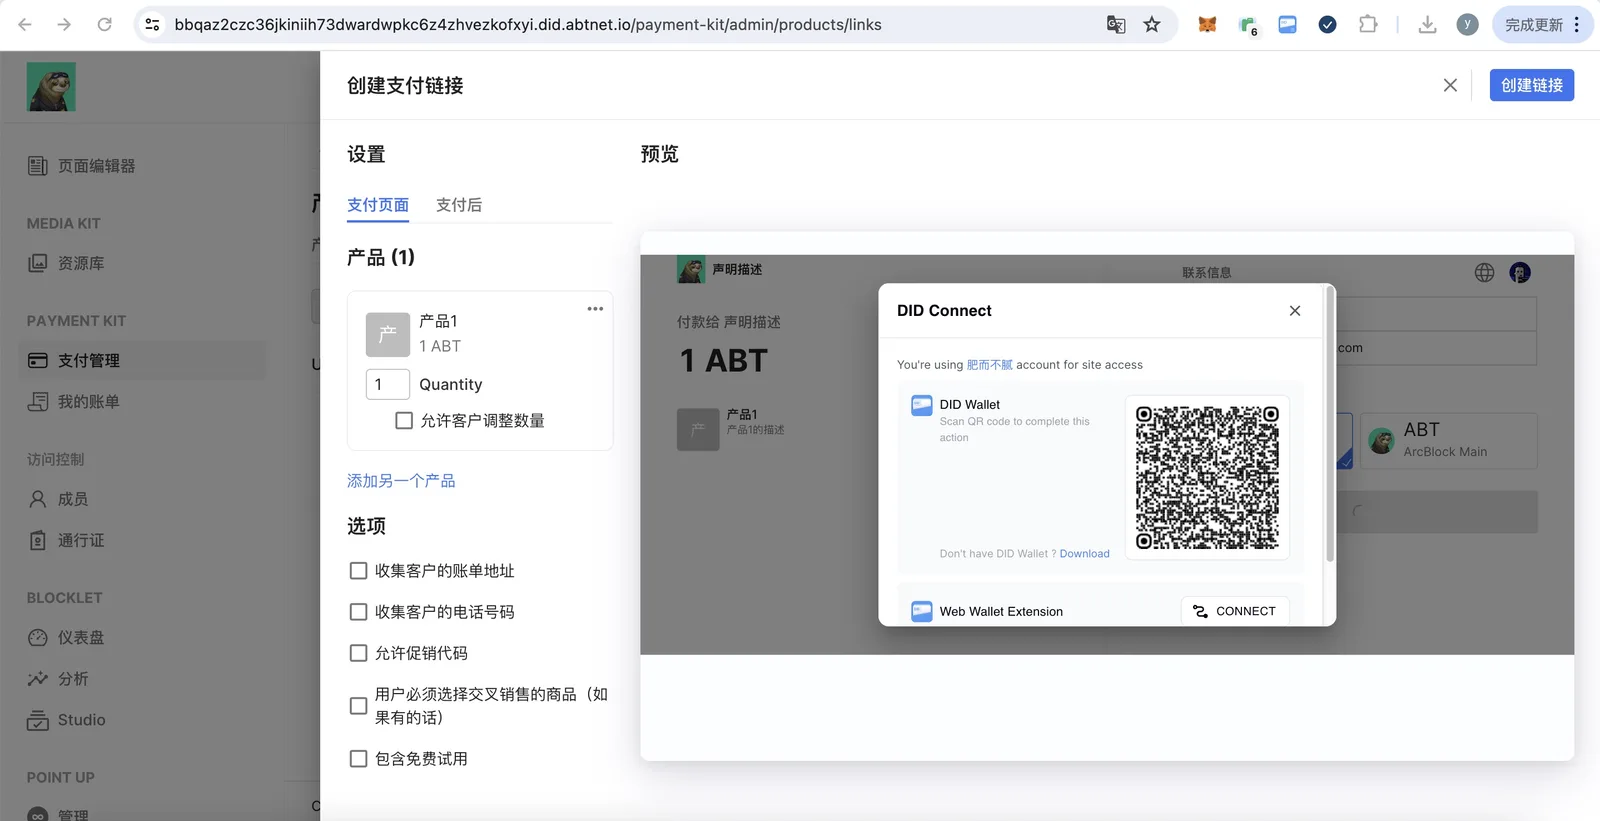
Task: Close the DID Connect popup
Action: pyautogui.click(x=1295, y=311)
